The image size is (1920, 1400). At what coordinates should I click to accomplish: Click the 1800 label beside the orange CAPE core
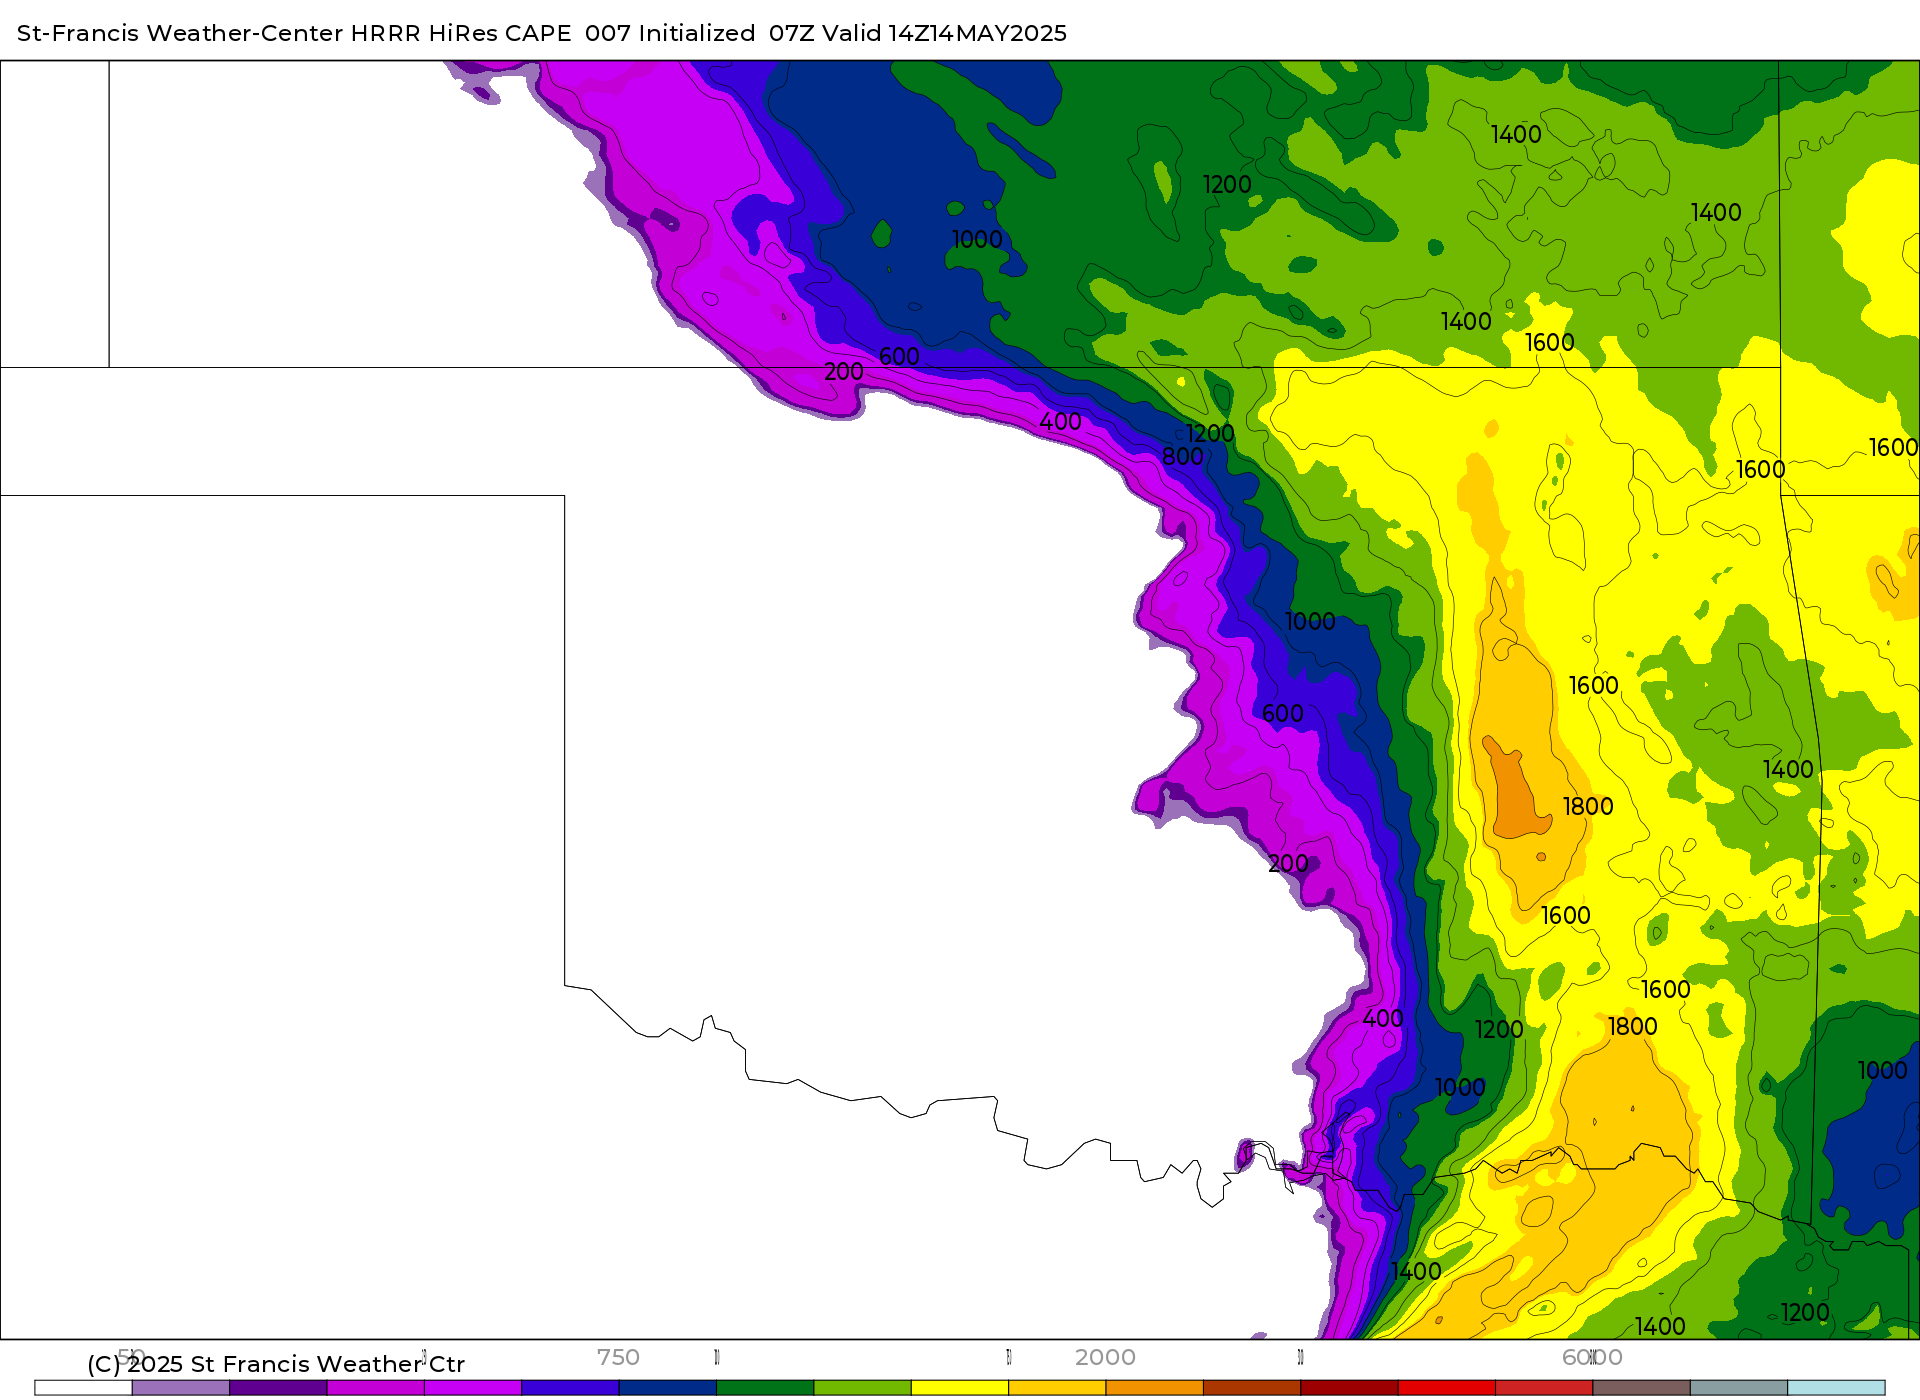click(x=1588, y=806)
